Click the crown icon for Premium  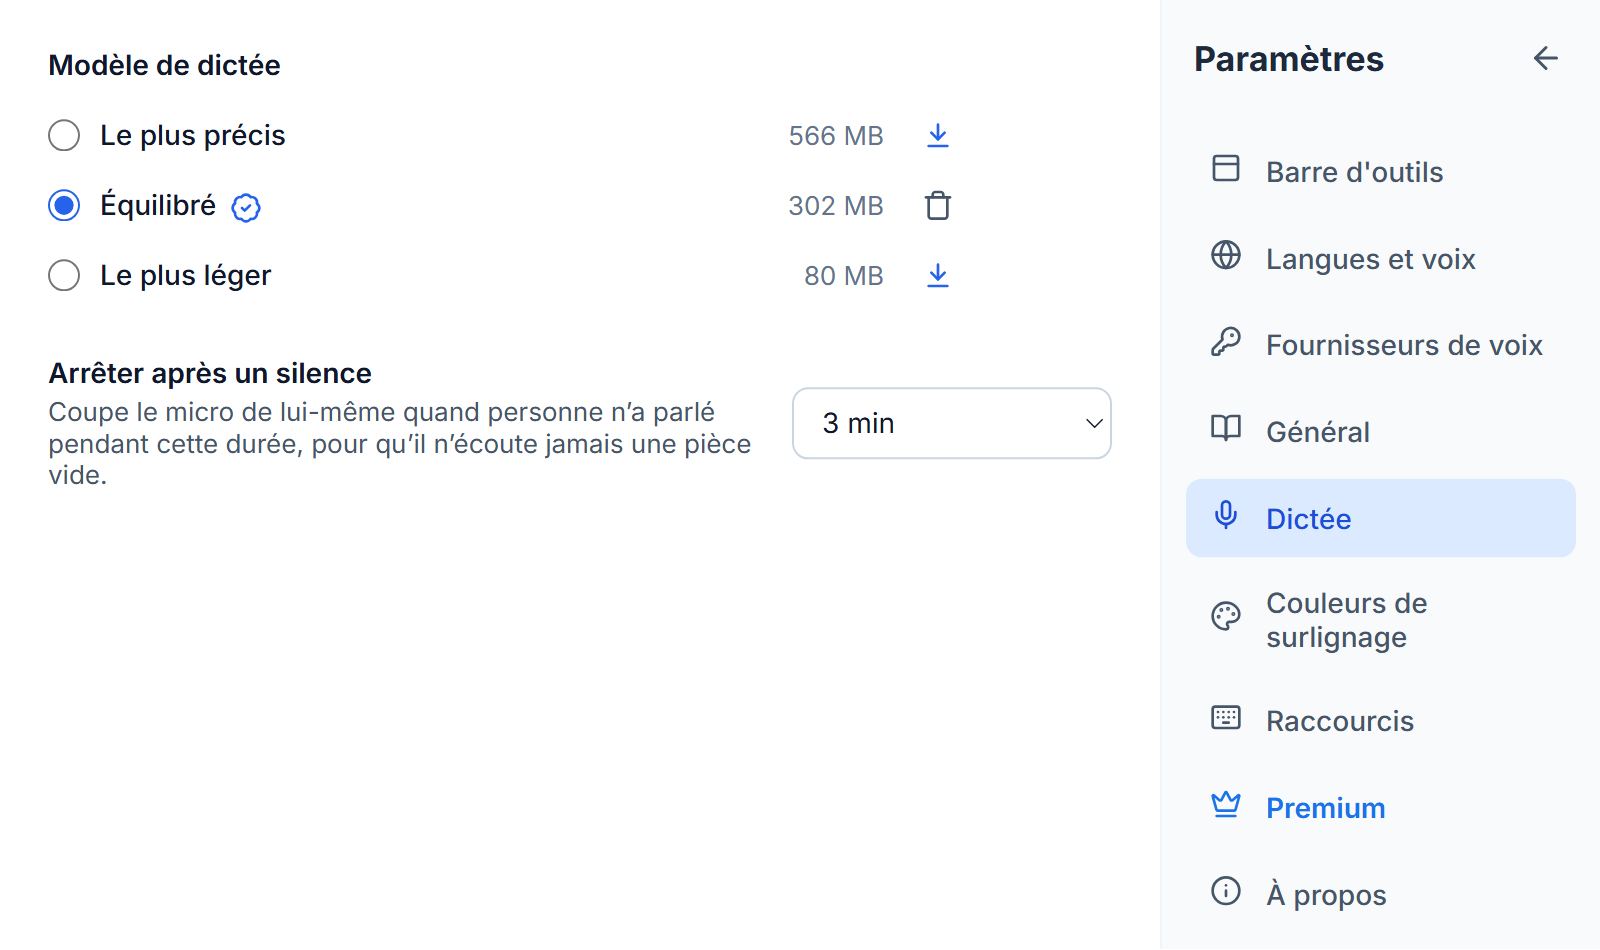(1226, 804)
